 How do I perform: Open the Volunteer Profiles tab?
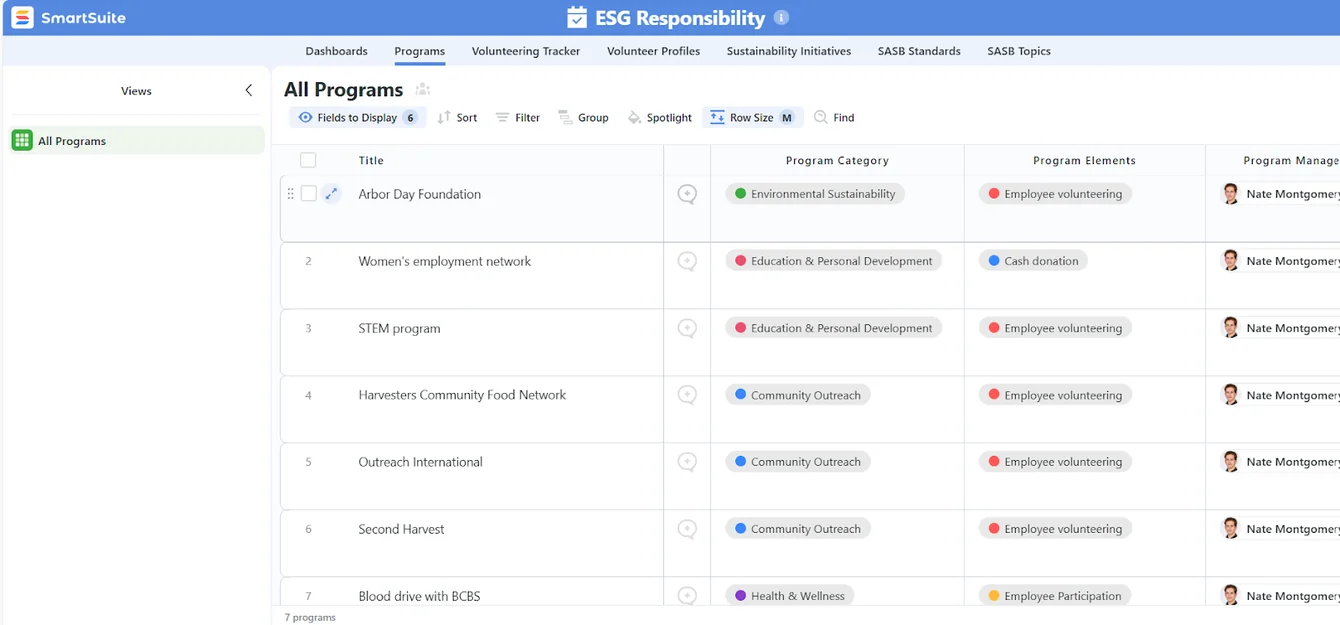pos(653,51)
